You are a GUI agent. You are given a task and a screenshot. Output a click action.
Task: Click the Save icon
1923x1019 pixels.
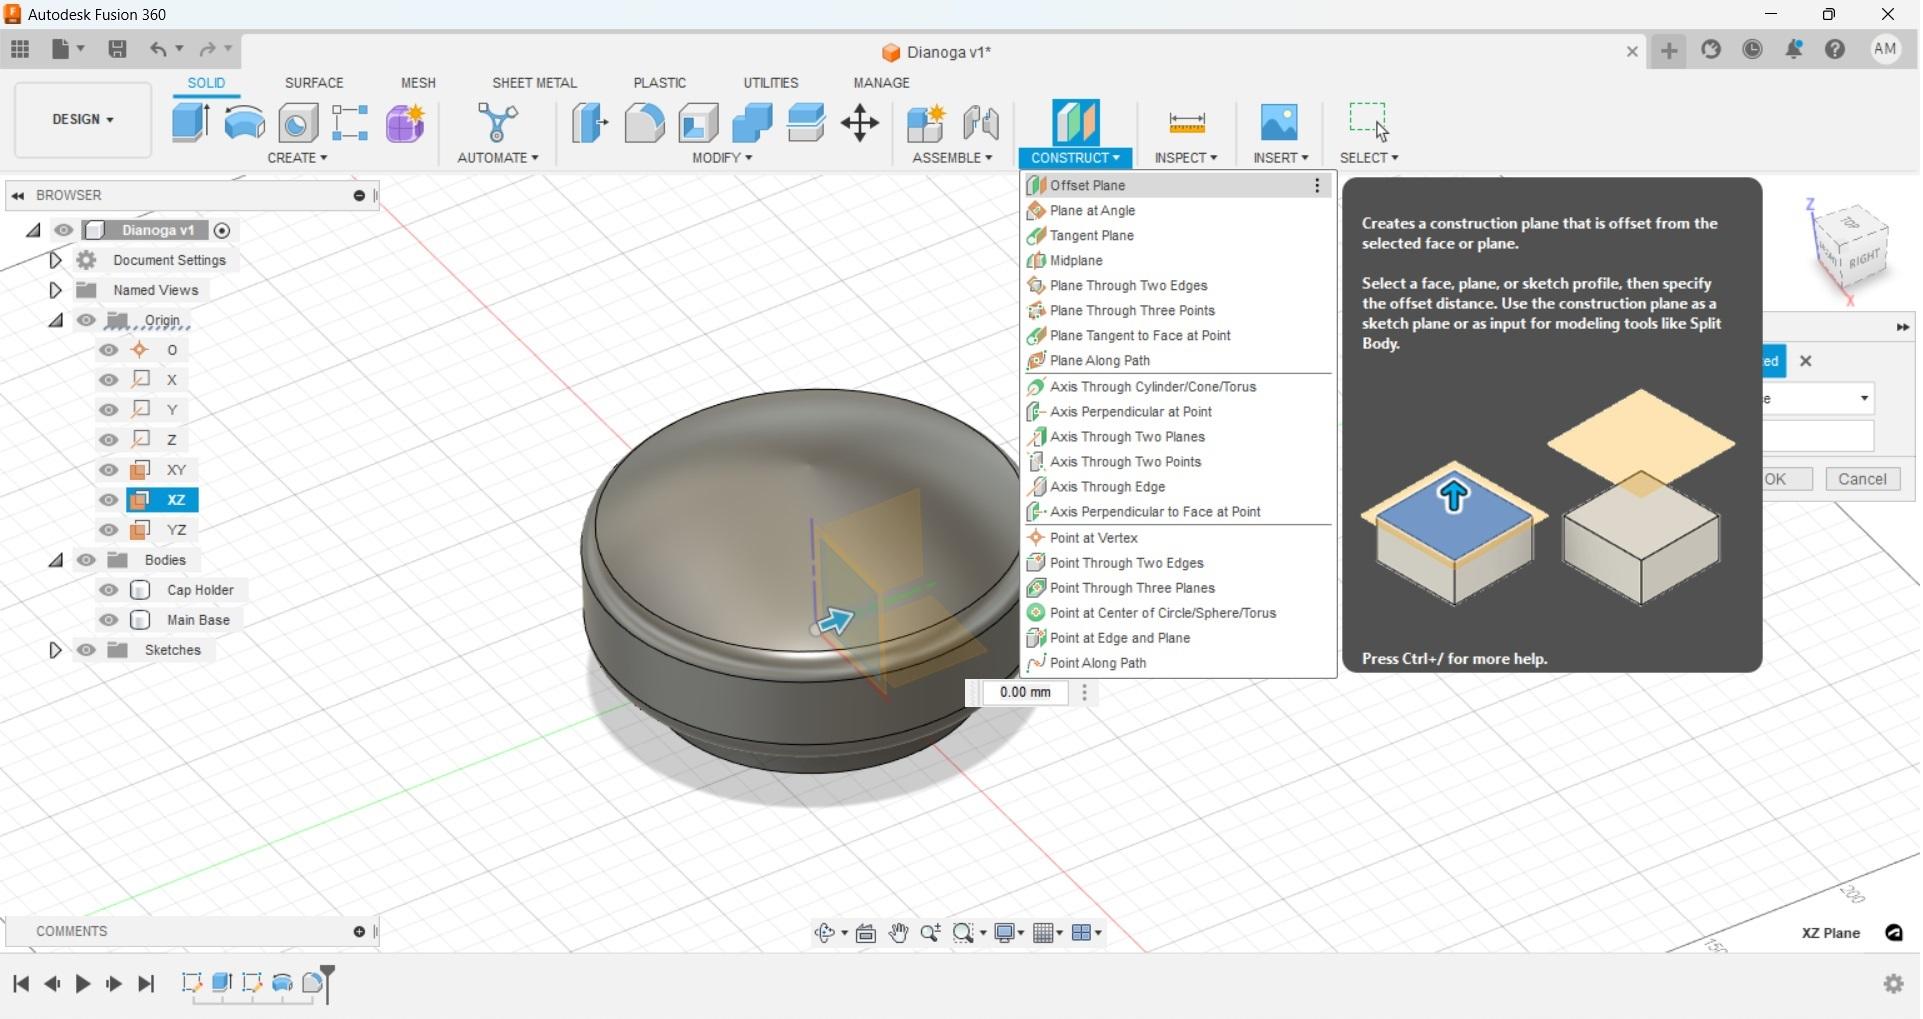[117, 49]
